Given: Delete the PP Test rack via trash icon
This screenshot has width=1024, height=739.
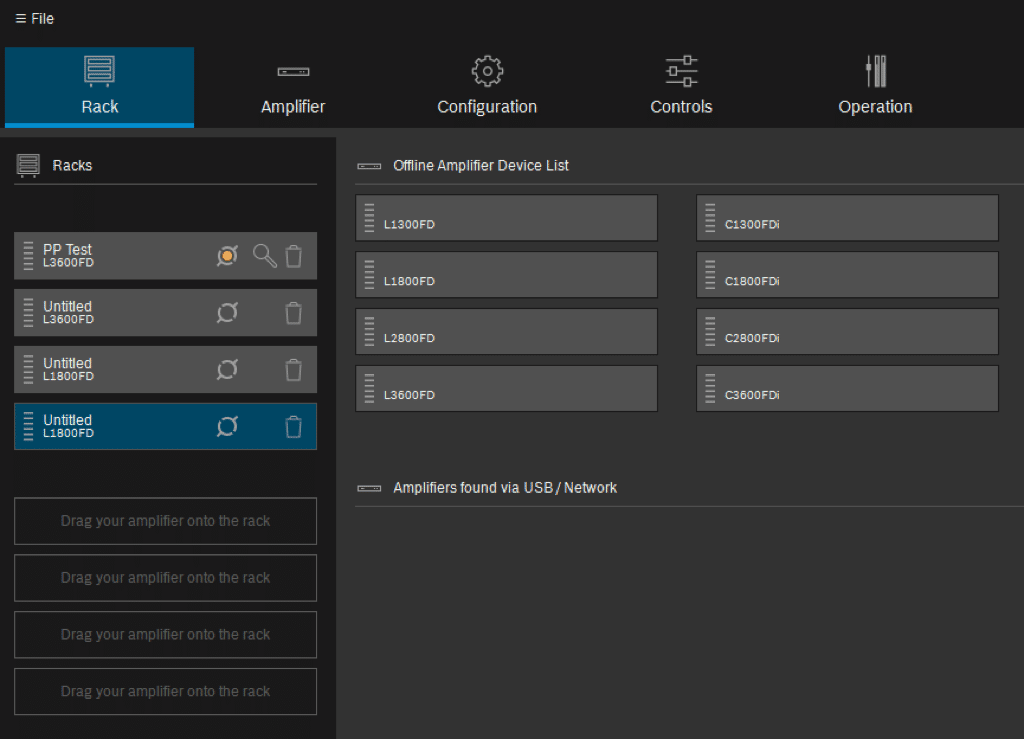Looking at the screenshot, I should (x=293, y=256).
